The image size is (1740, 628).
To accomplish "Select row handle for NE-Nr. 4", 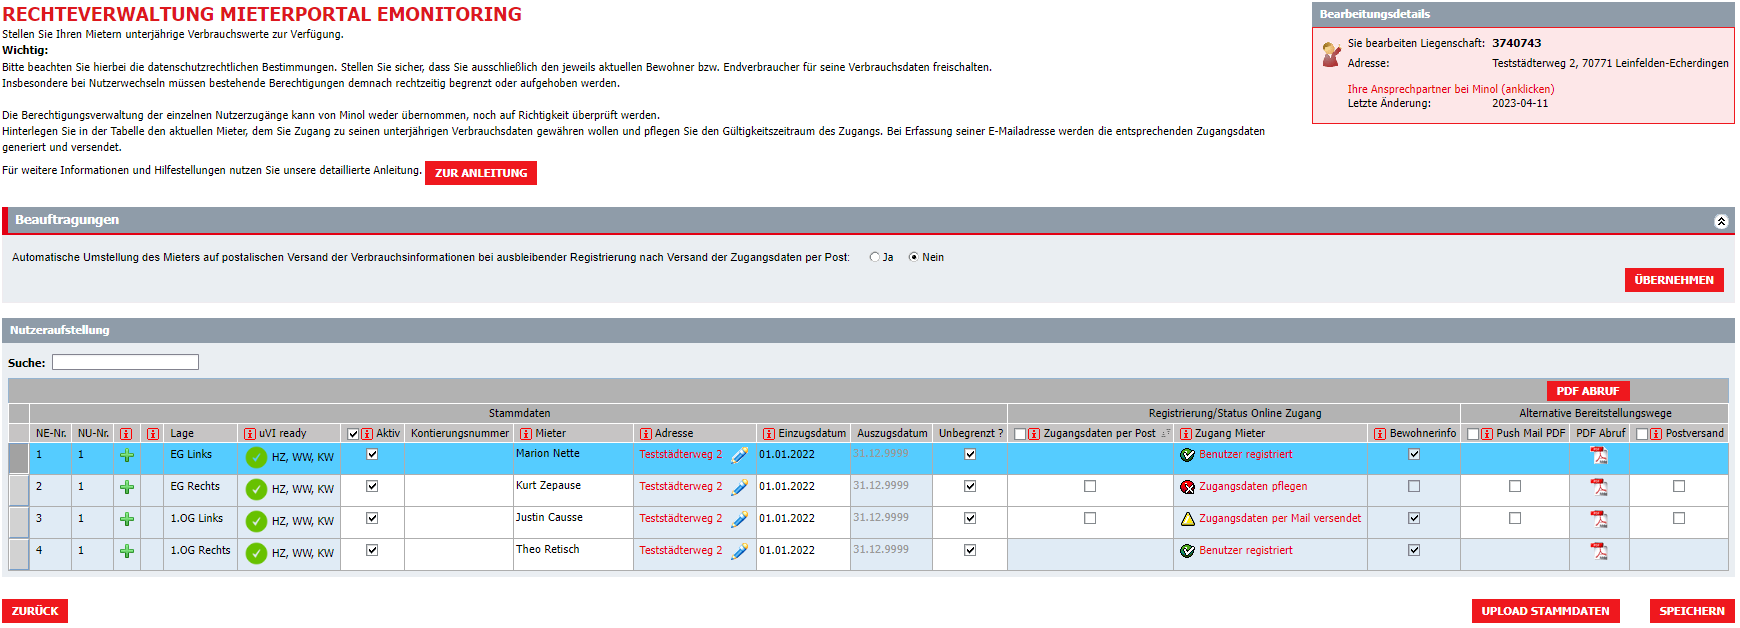I will click(x=19, y=554).
